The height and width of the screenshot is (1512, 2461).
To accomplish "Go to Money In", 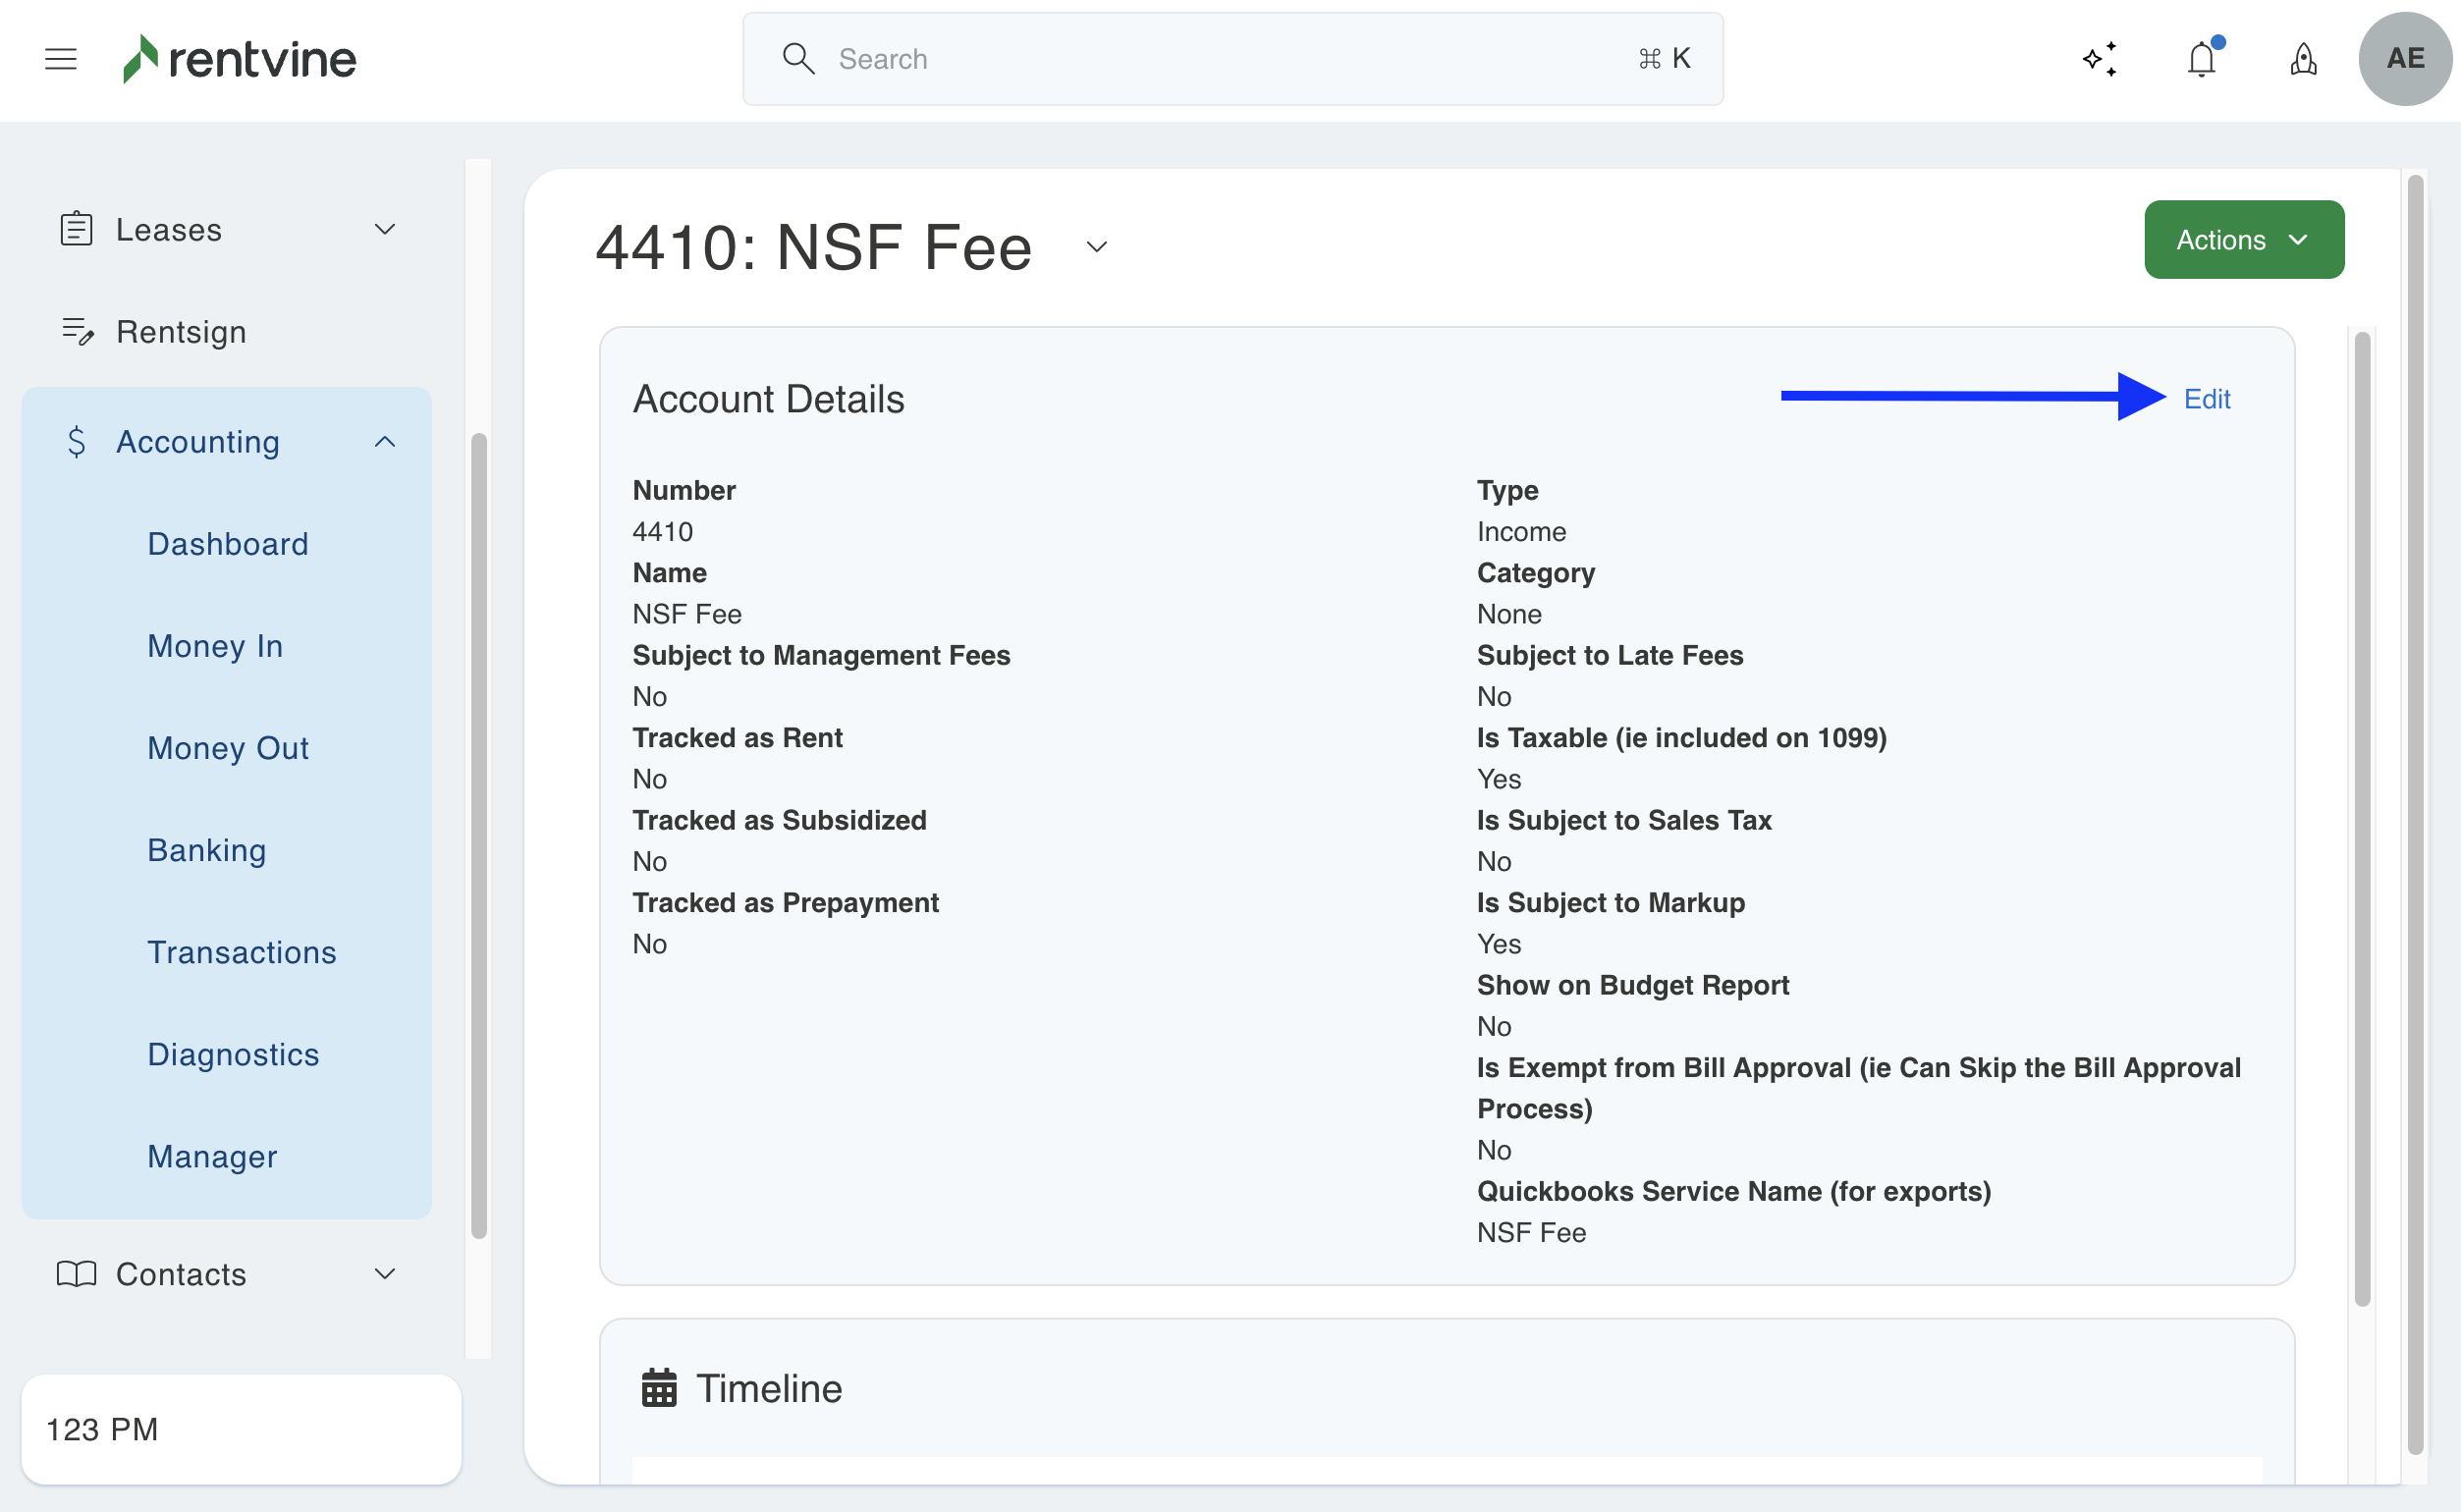I will tap(215, 646).
